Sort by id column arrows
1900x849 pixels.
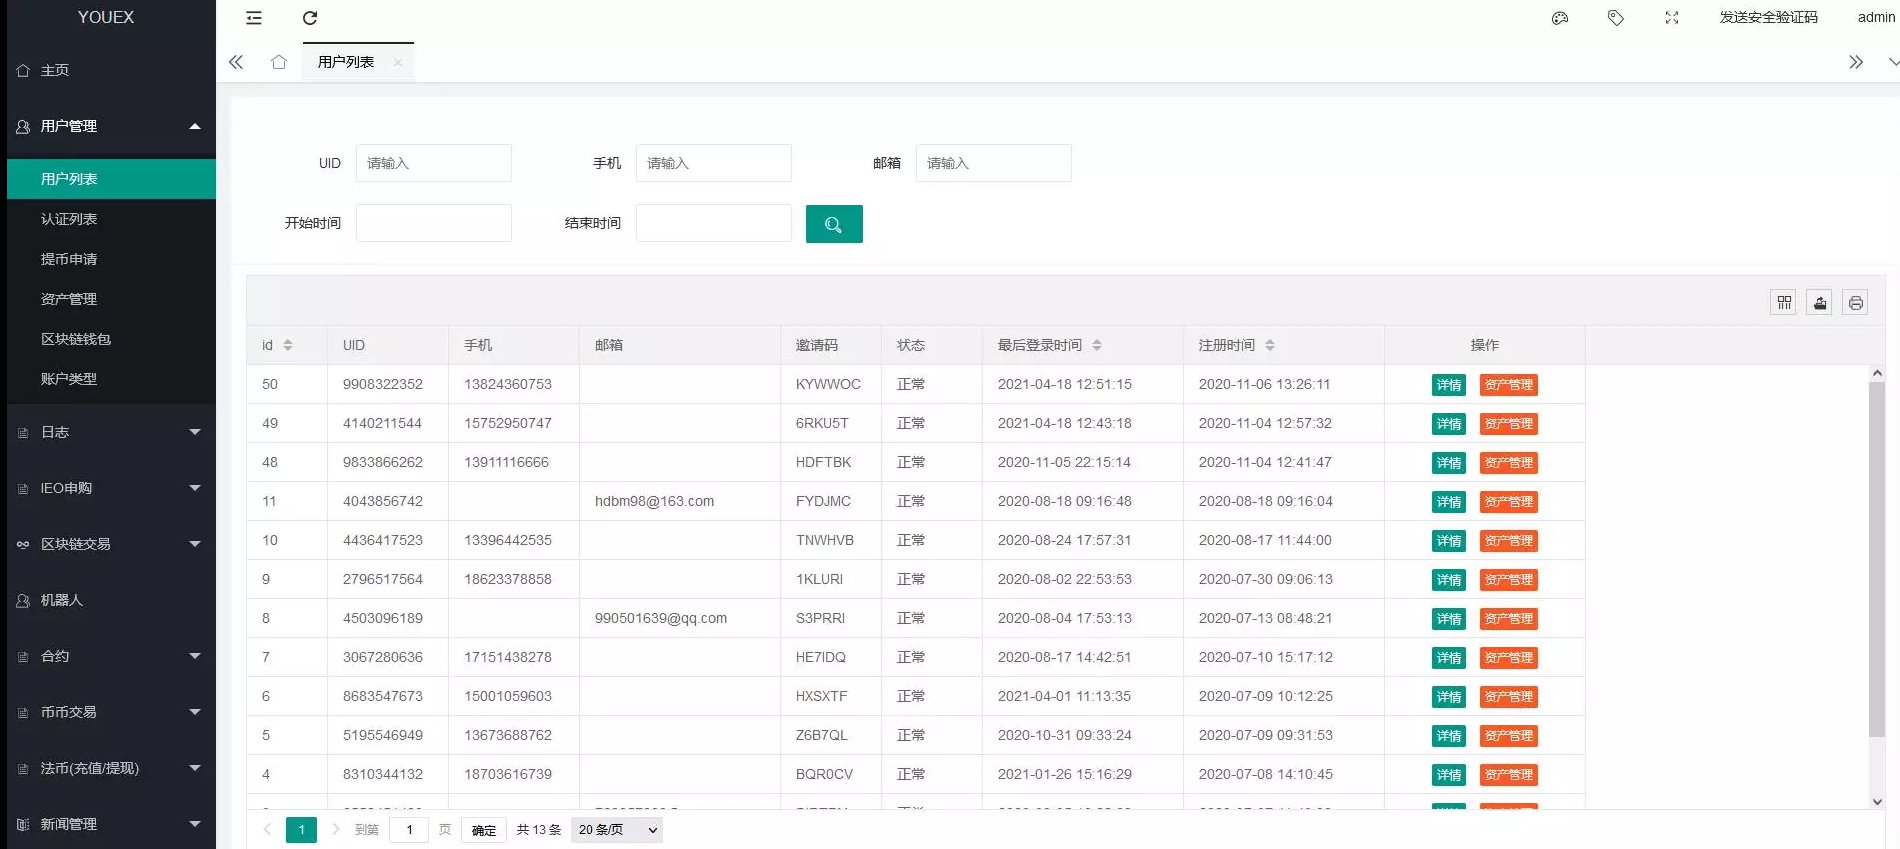(x=288, y=345)
